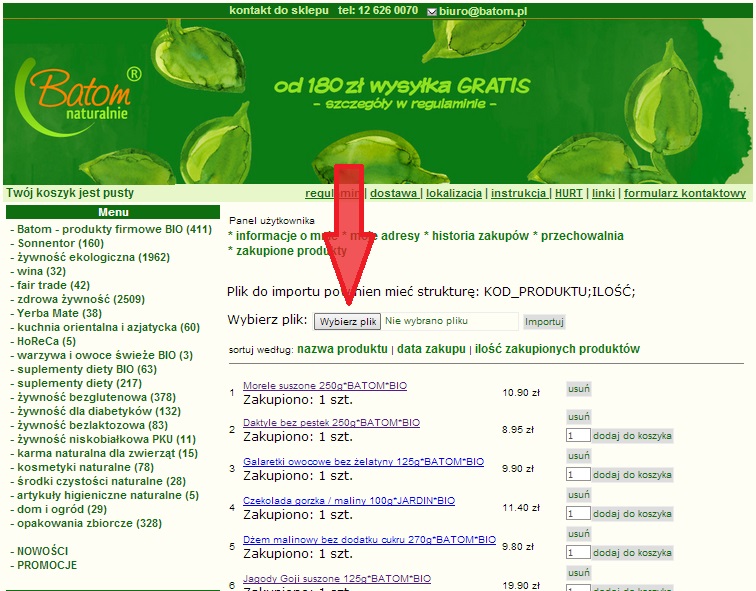The height and width of the screenshot is (591, 756).
Task: Open artykuły higieniczne naturalne (5) category
Action: (x=108, y=495)
